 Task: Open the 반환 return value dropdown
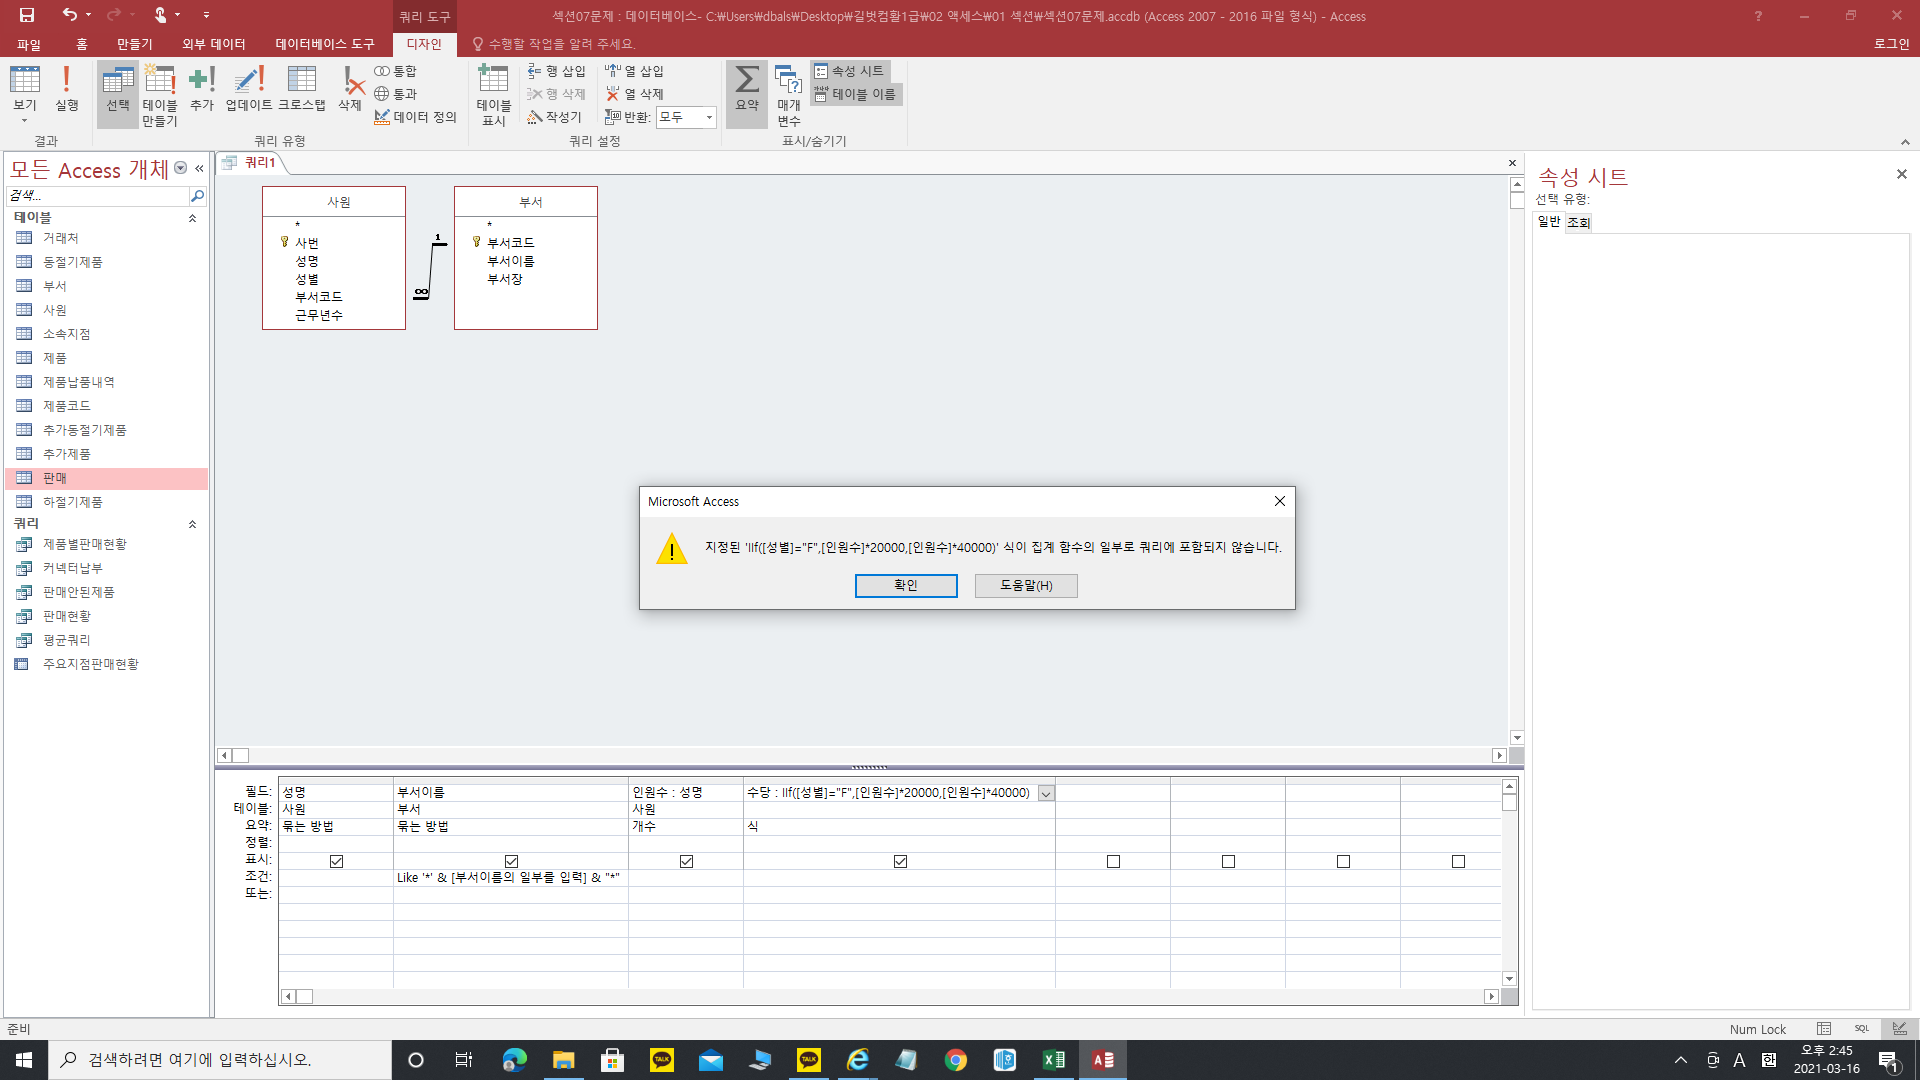(x=709, y=117)
